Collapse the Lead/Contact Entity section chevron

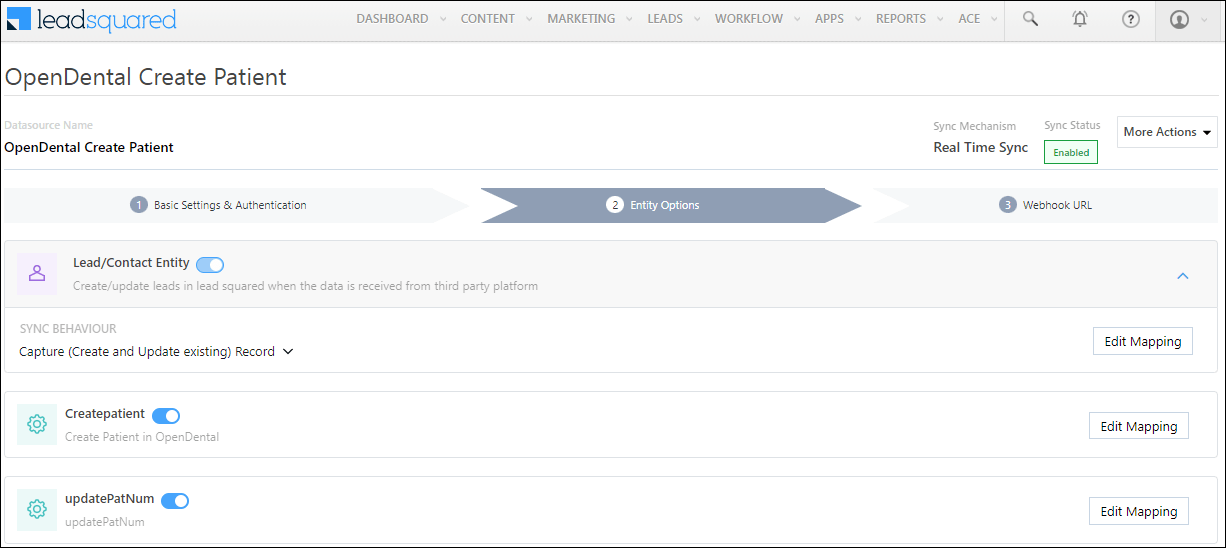(x=1183, y=275)
